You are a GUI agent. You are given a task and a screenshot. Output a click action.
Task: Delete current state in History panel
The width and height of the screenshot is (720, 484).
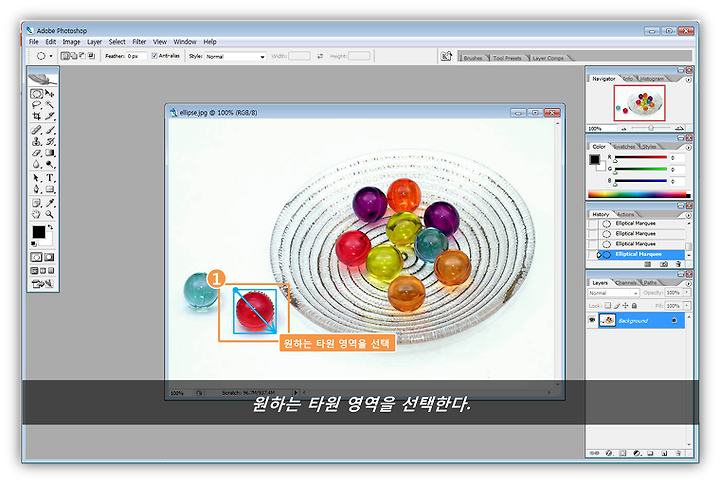678,264
